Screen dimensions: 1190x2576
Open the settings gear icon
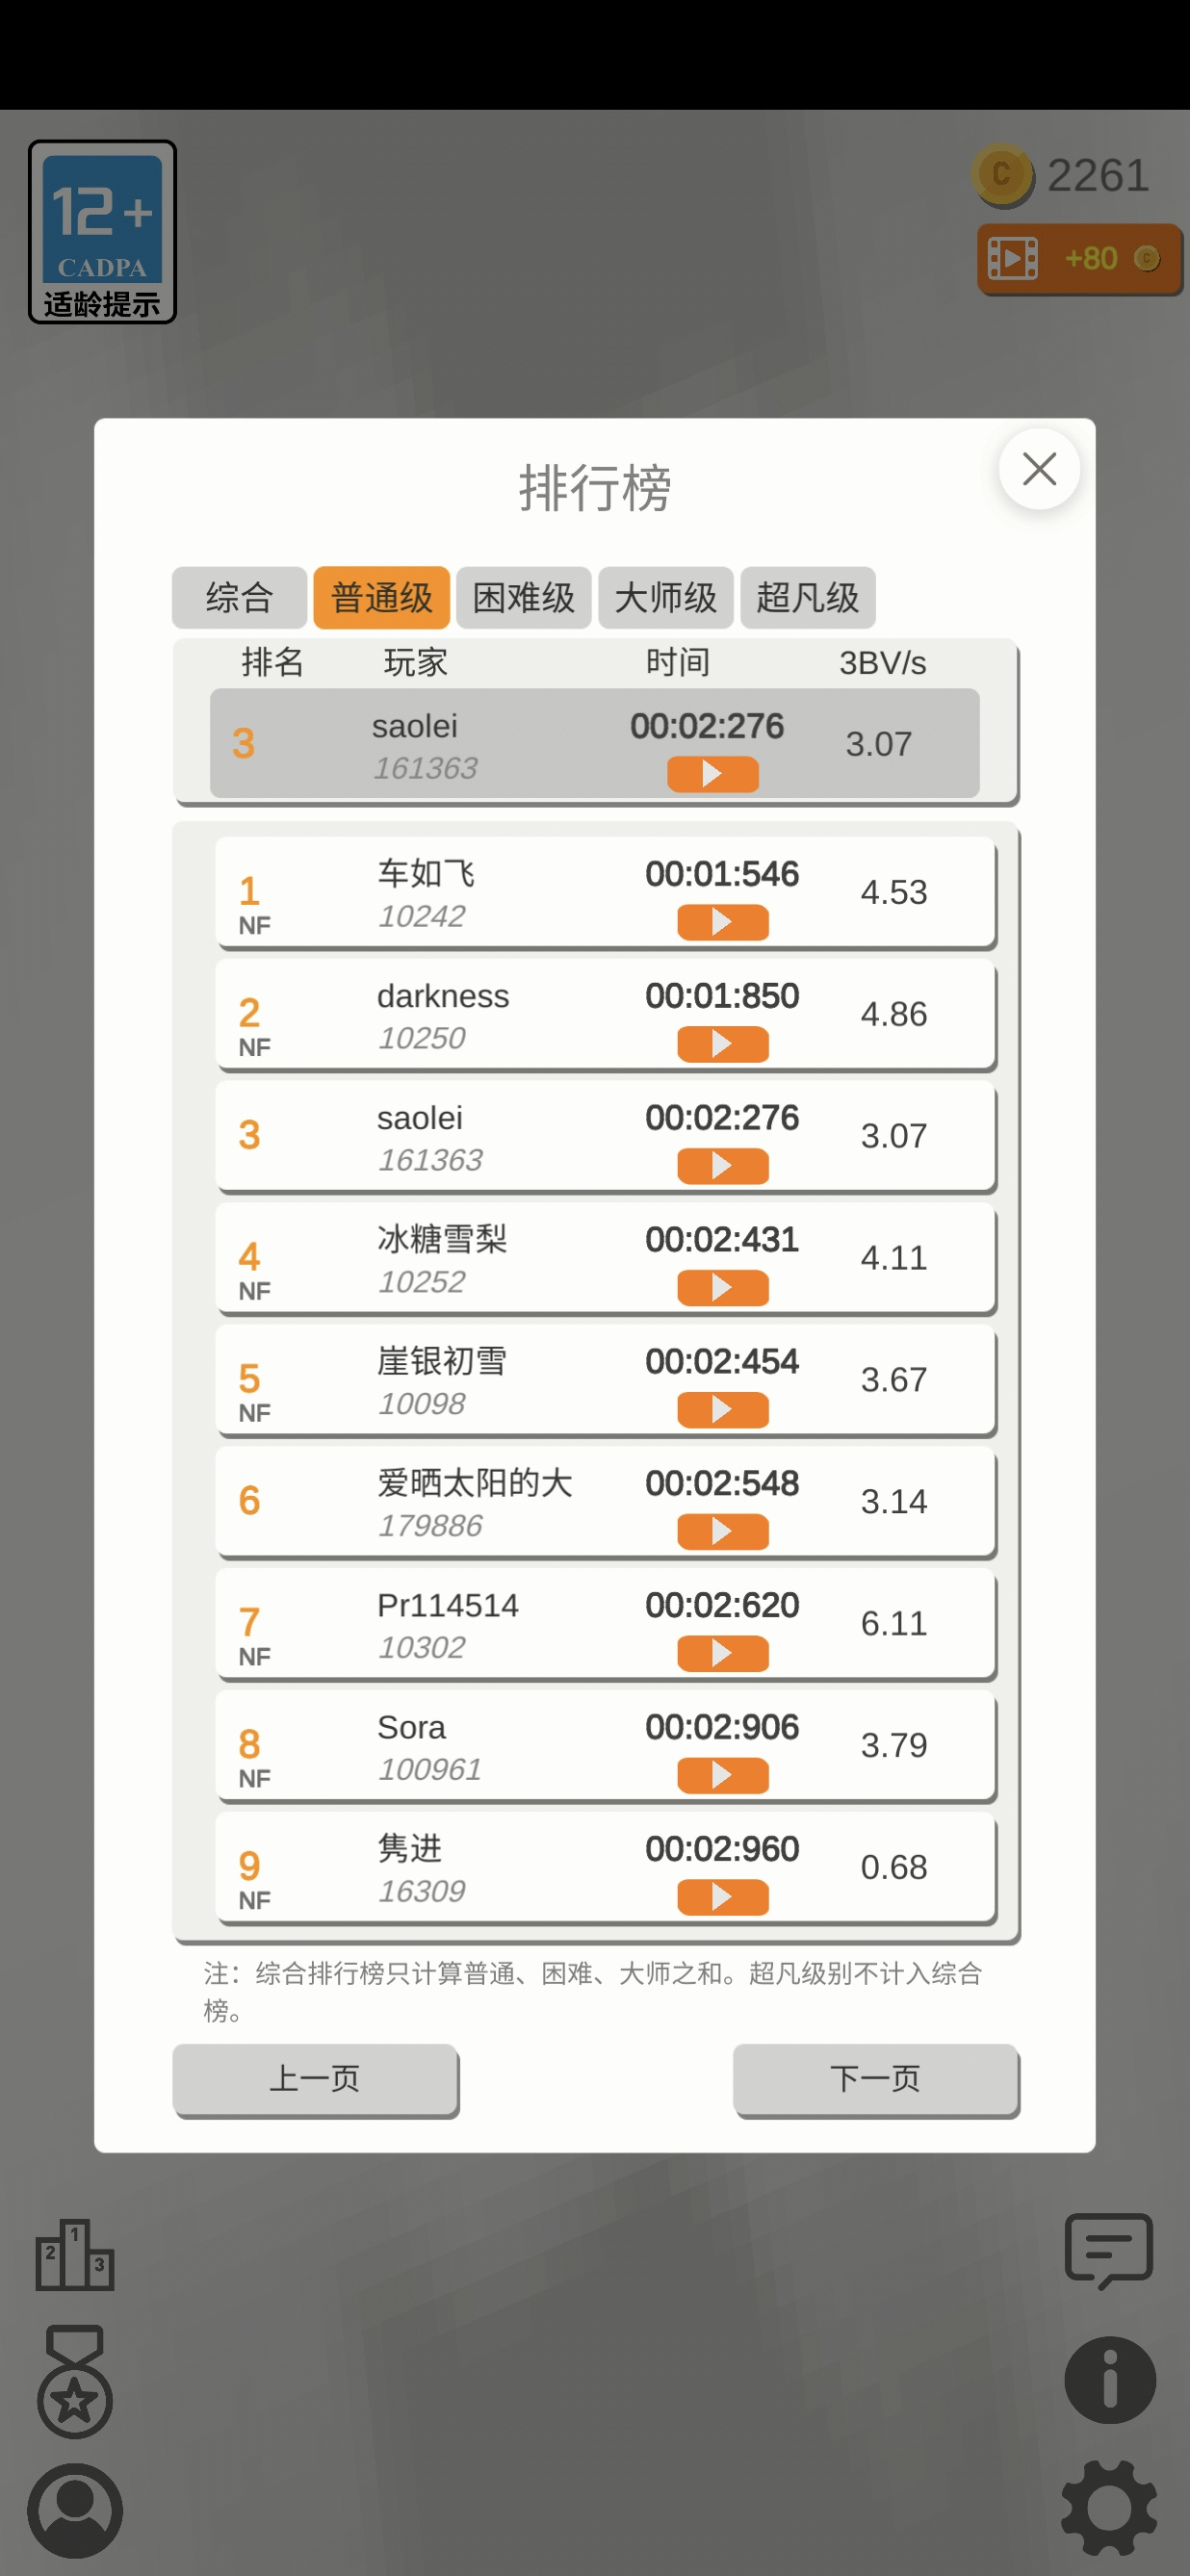[1109, 2508]
